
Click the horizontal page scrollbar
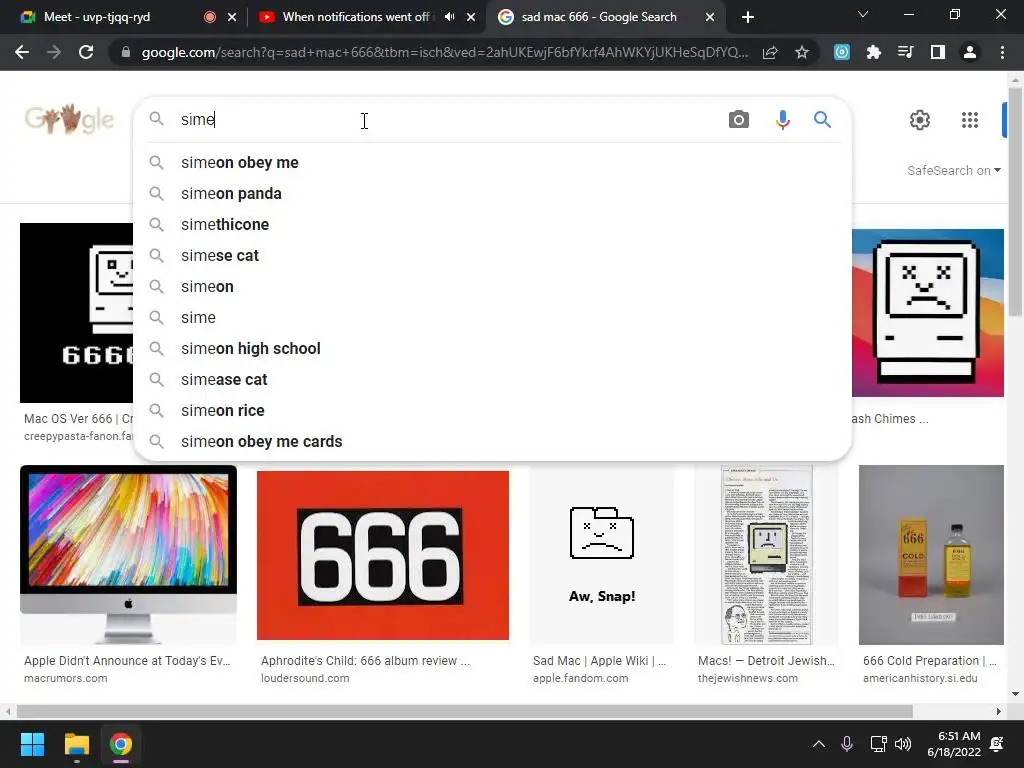[464, 711]
